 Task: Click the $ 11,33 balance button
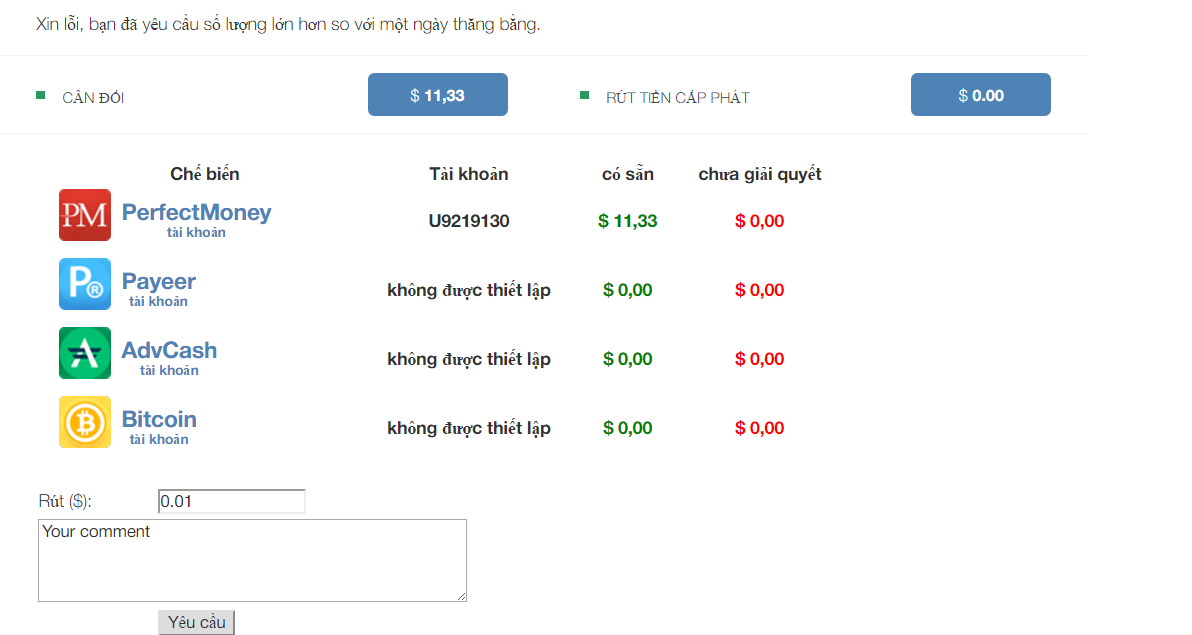pyautogui.click(x=438, y=95)
